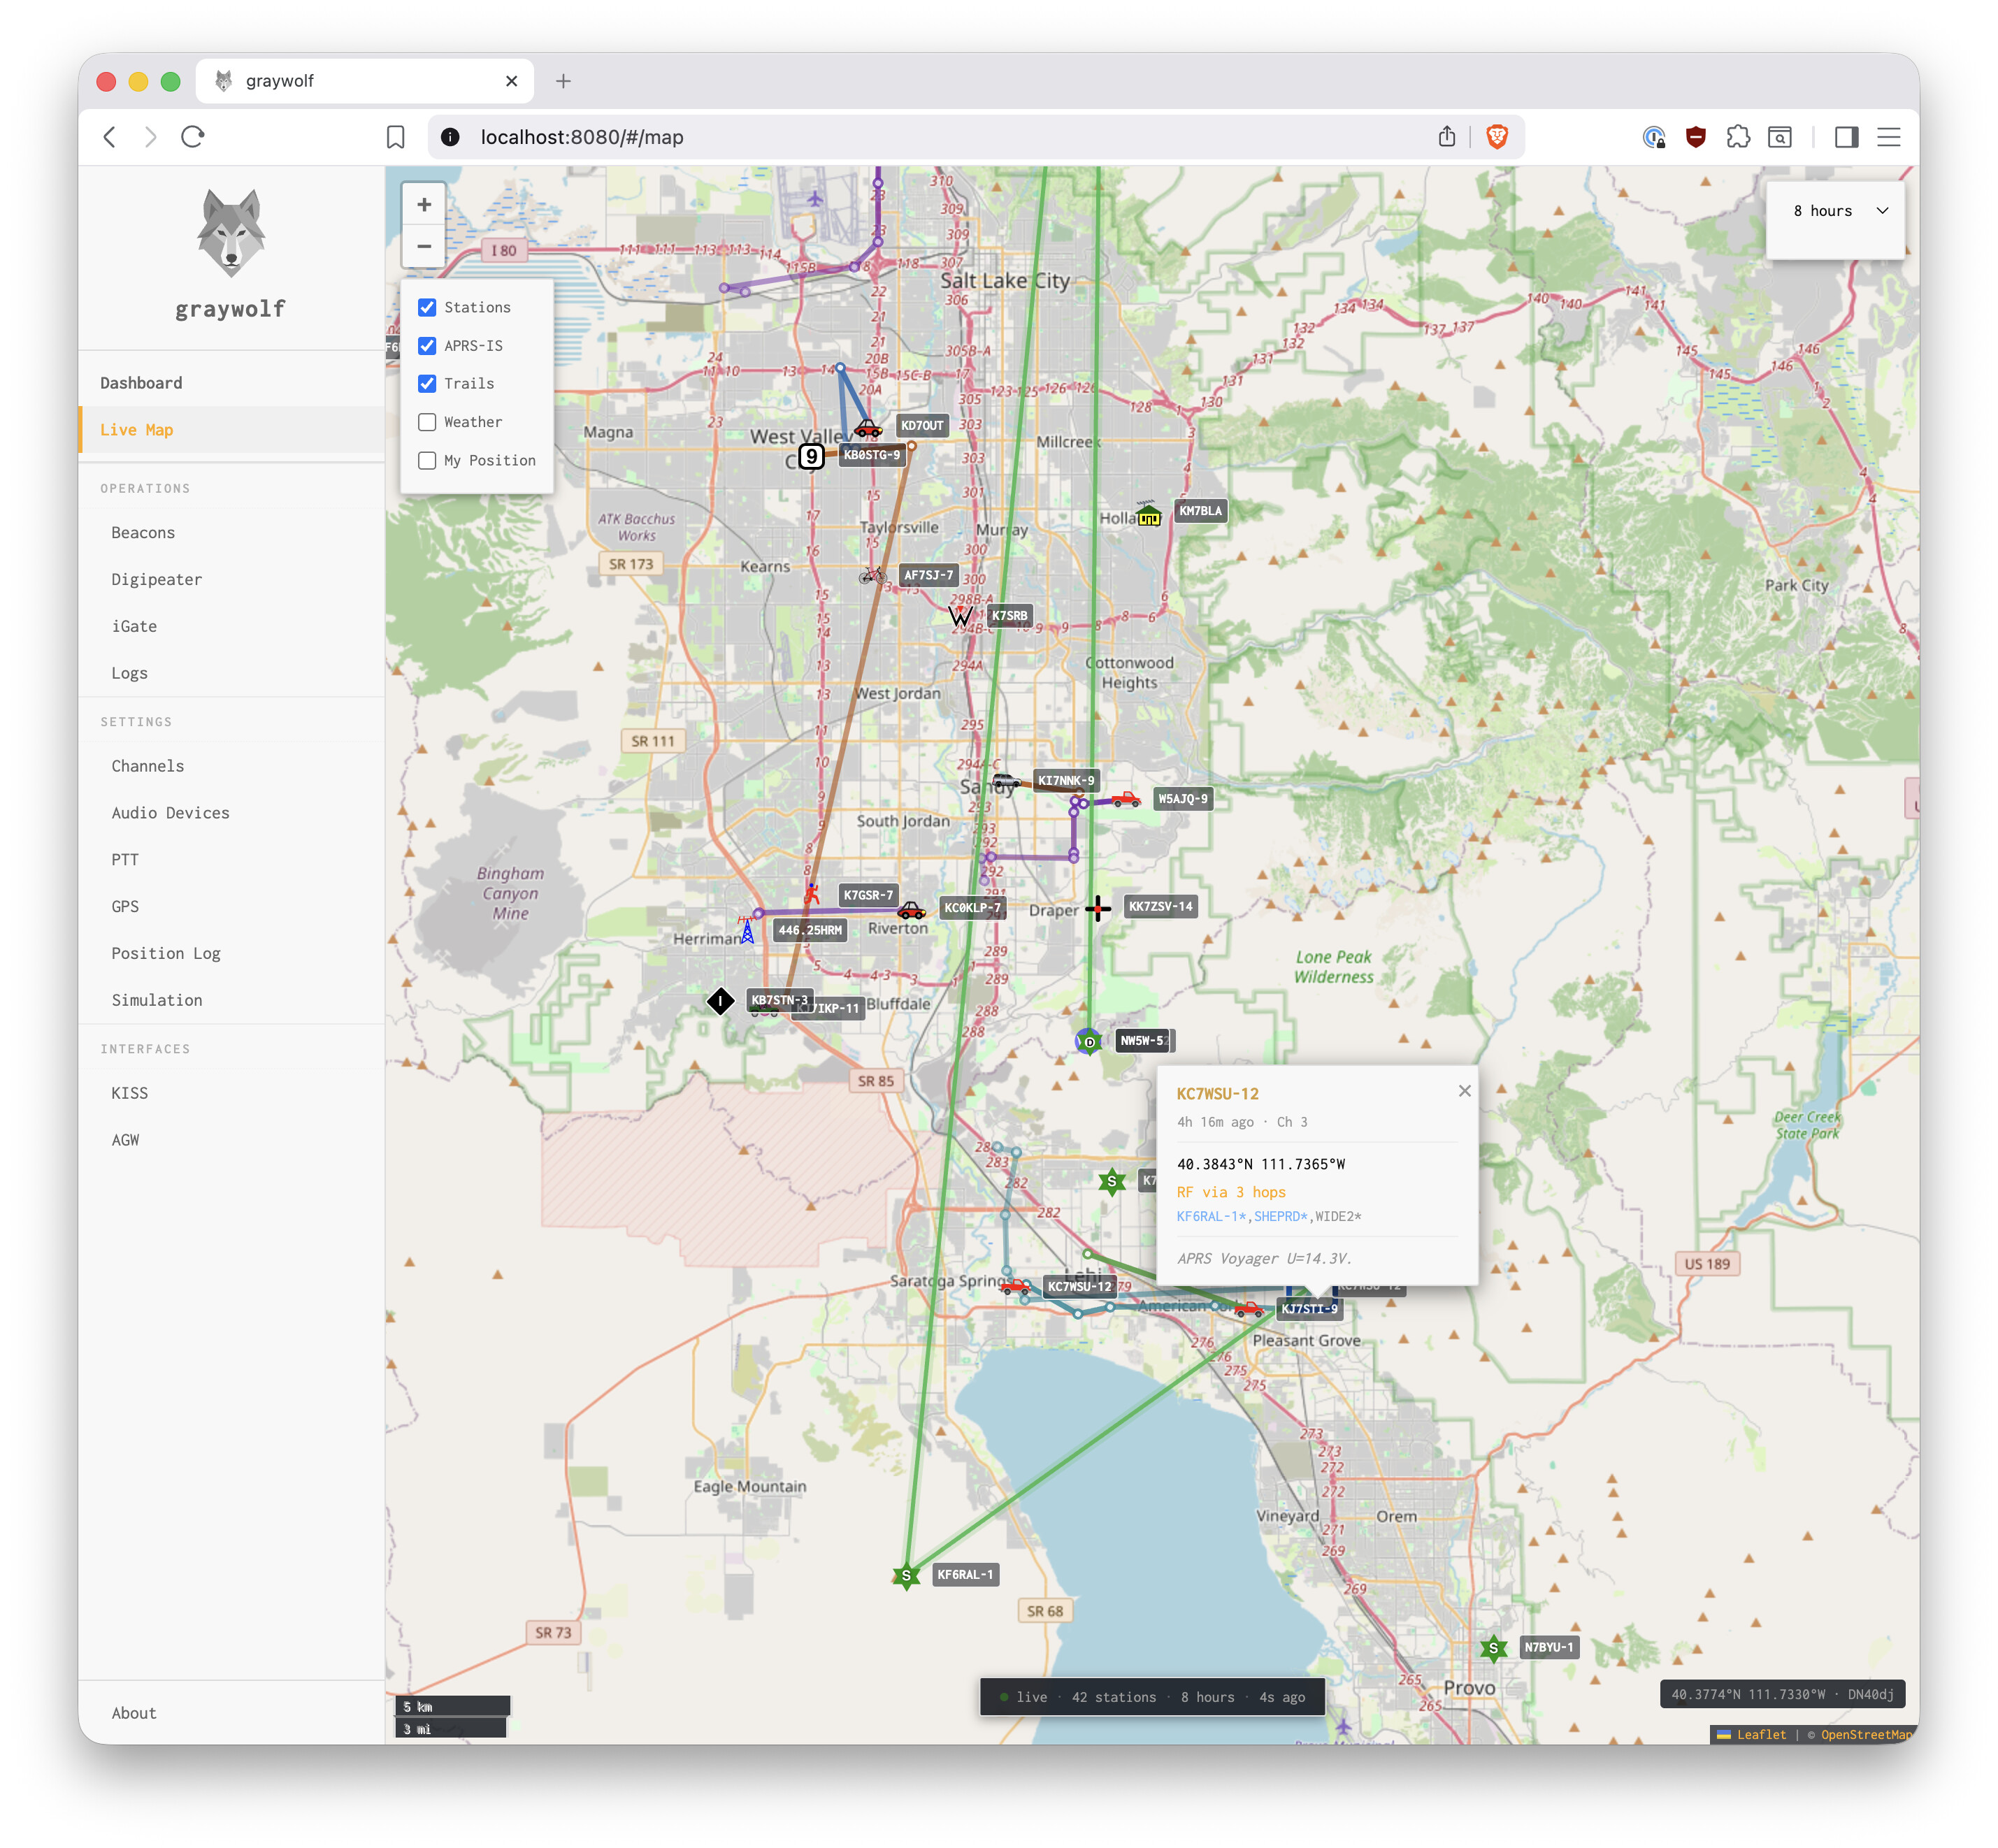Close the KC7WSU-12 station popup
Image resolution: width=1998 pixels, height=1848 pixels.
1464,1091
